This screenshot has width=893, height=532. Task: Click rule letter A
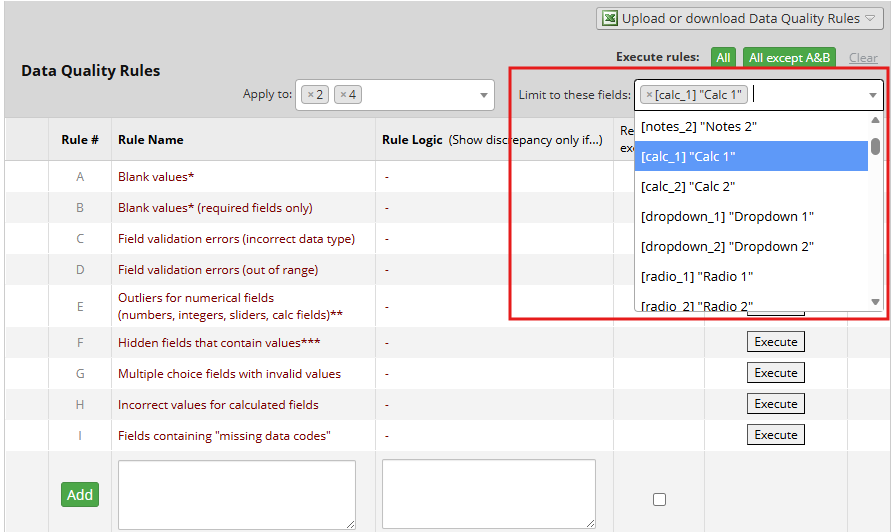coord(80,177)
